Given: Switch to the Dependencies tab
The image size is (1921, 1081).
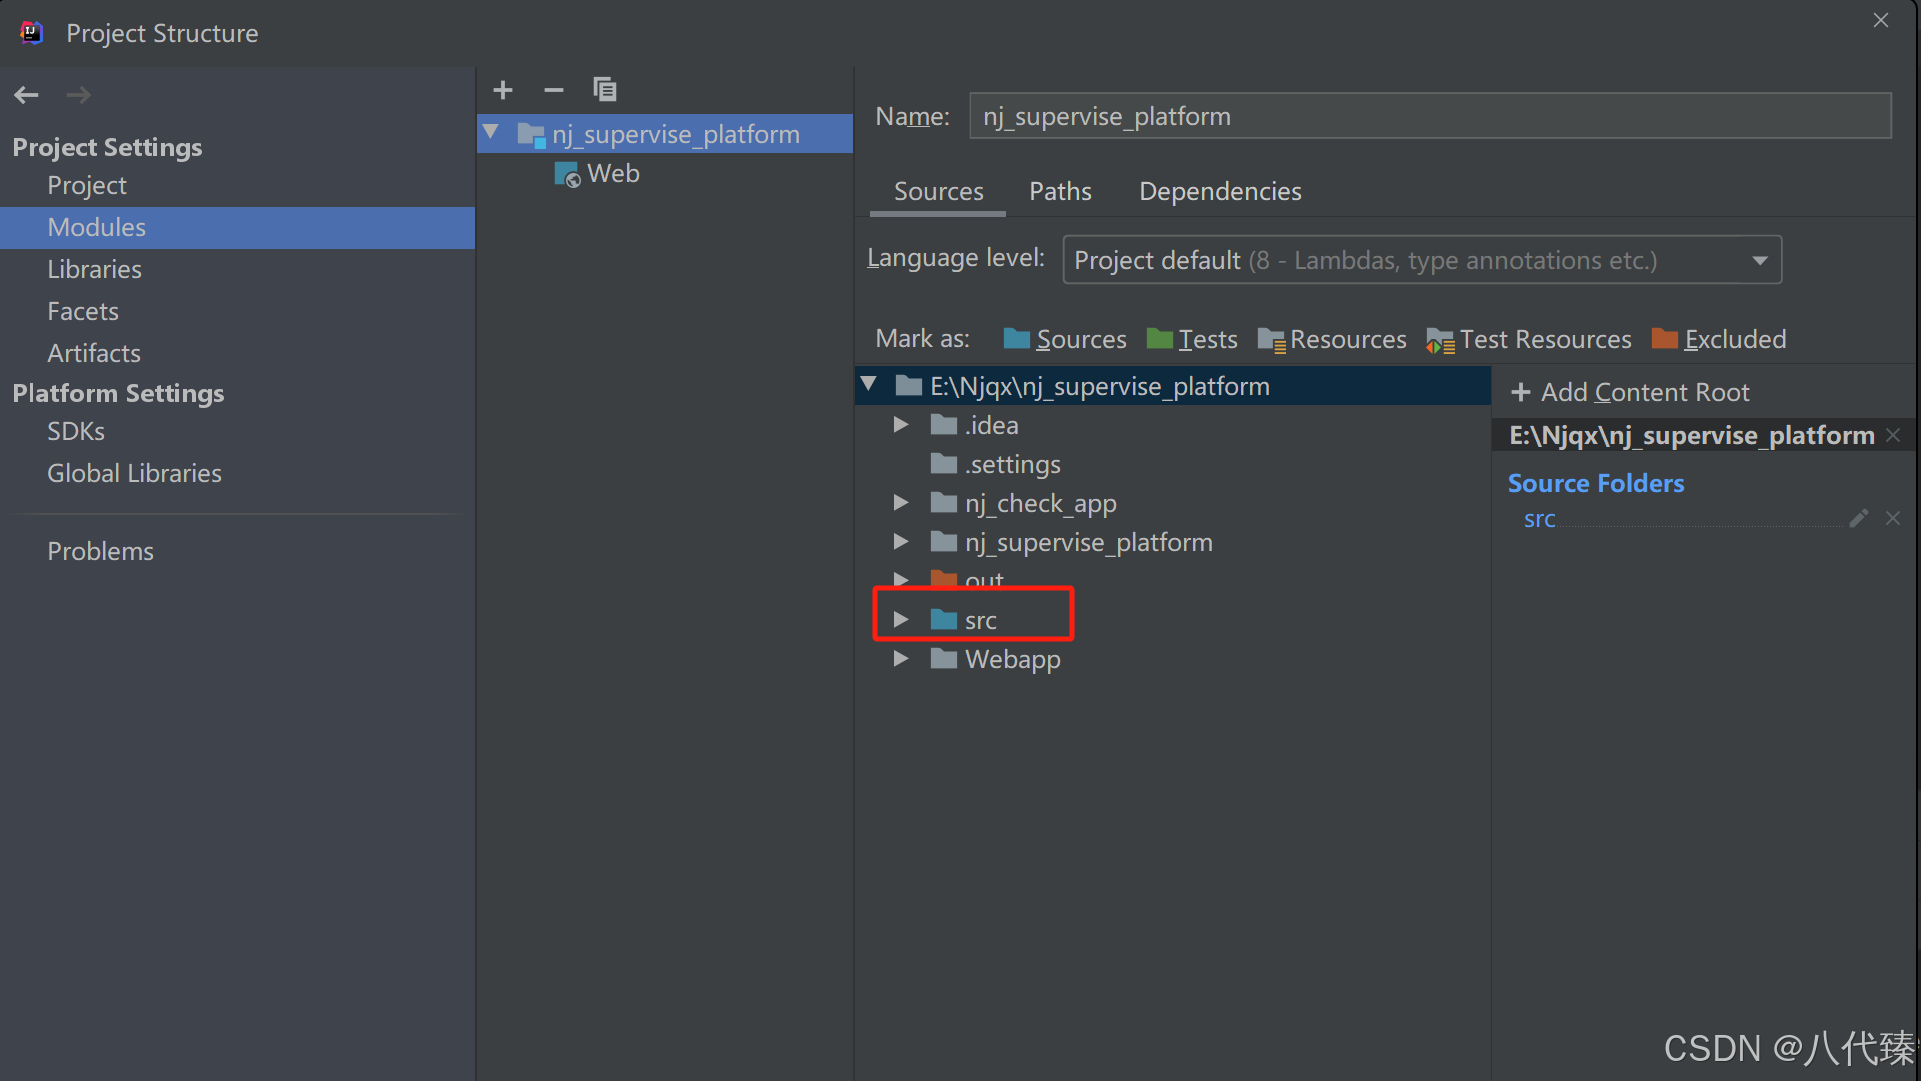Looking at the screenshot, I should point(1220,191).
